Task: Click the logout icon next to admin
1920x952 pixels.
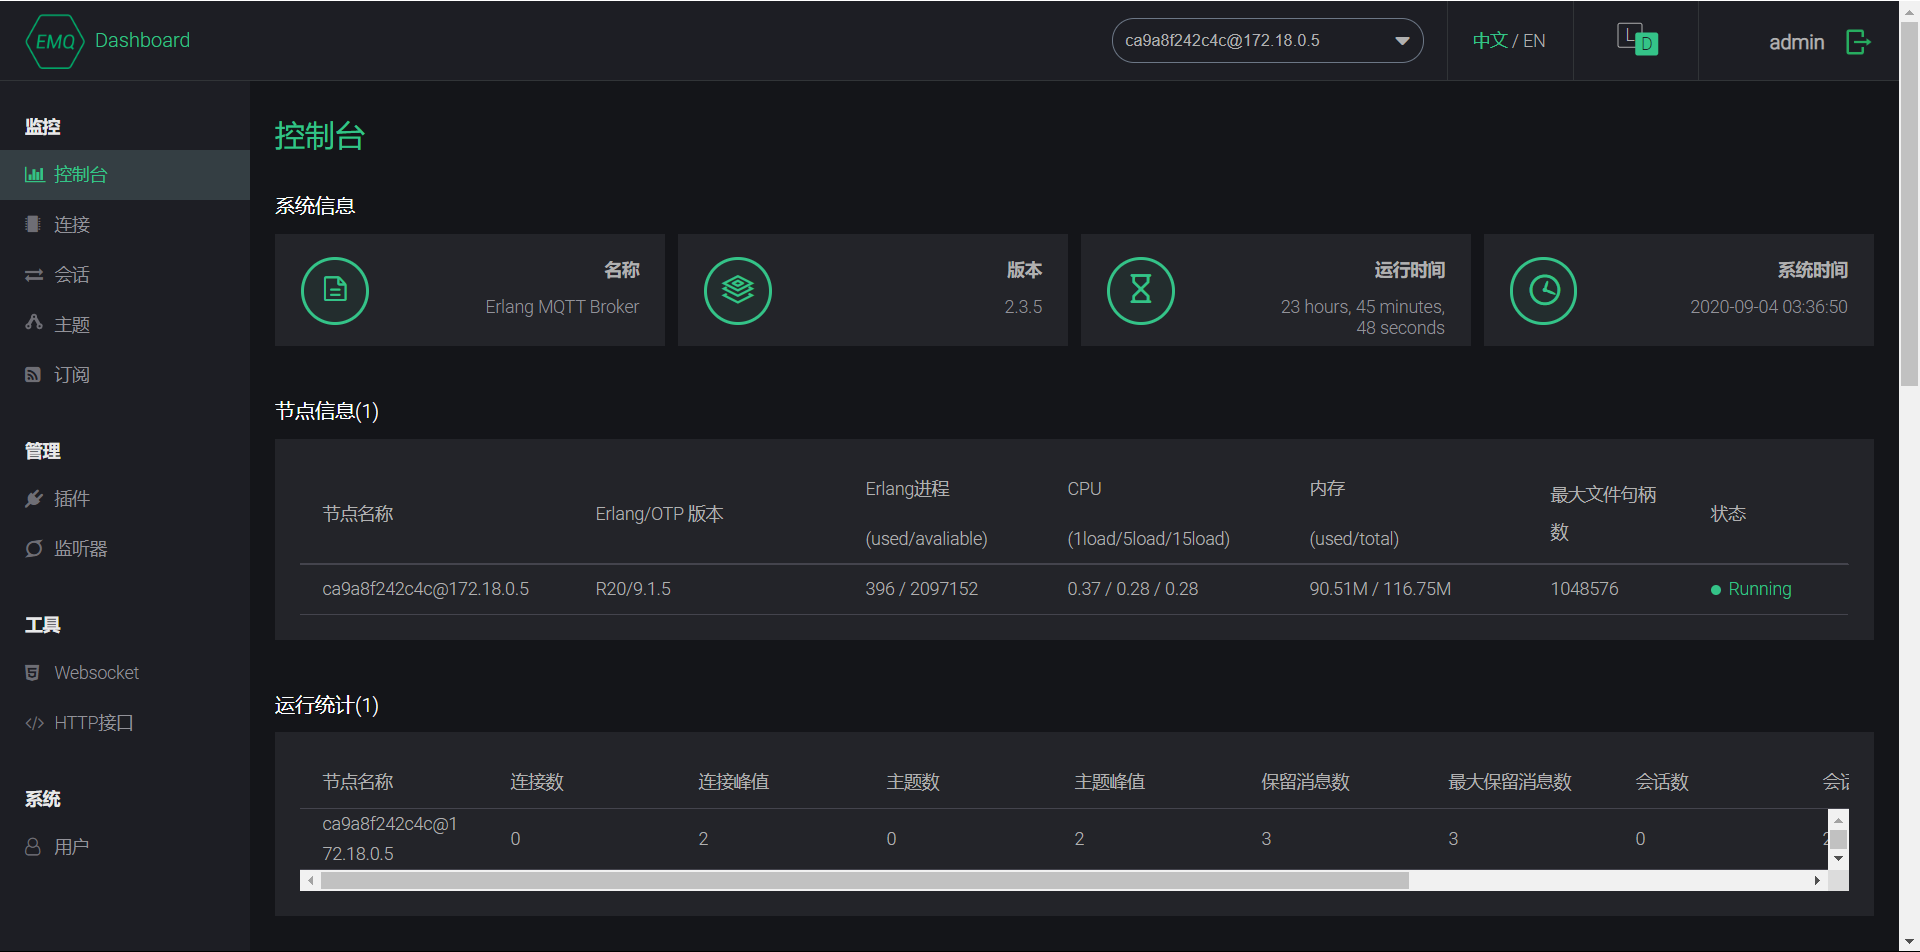Action: coord(1858,42)
